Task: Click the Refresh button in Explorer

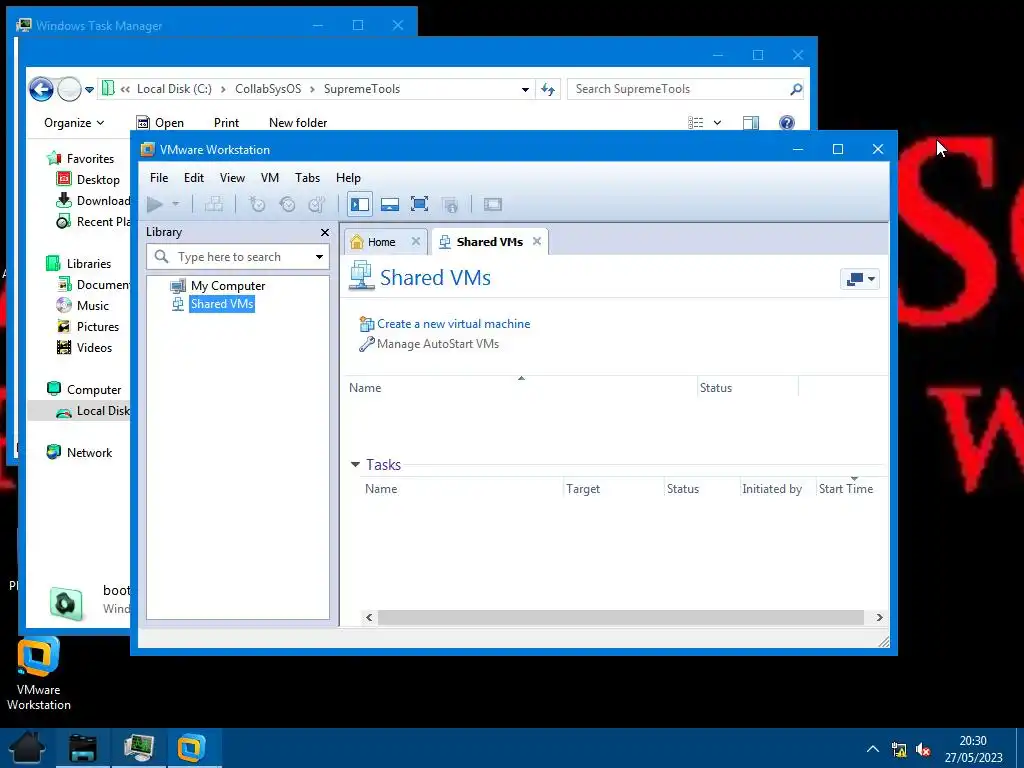Action: pyautogui.click(x=548, y=89)
